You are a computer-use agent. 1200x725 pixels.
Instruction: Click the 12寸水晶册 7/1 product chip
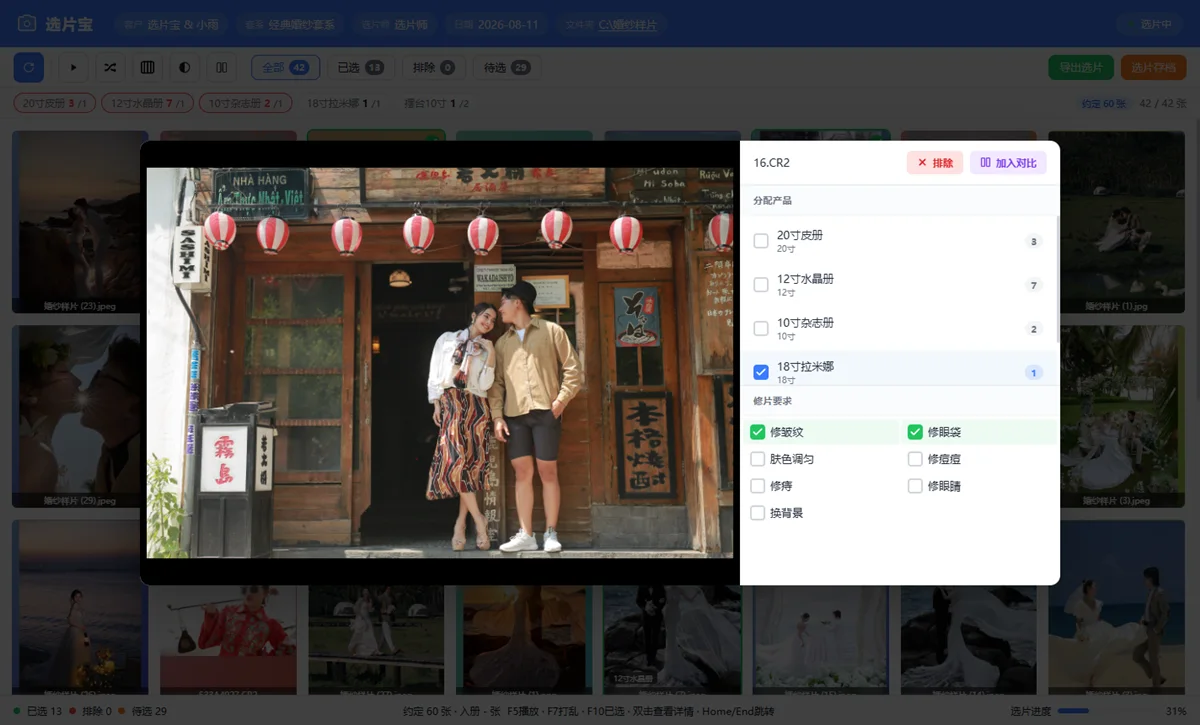[147, 103]
